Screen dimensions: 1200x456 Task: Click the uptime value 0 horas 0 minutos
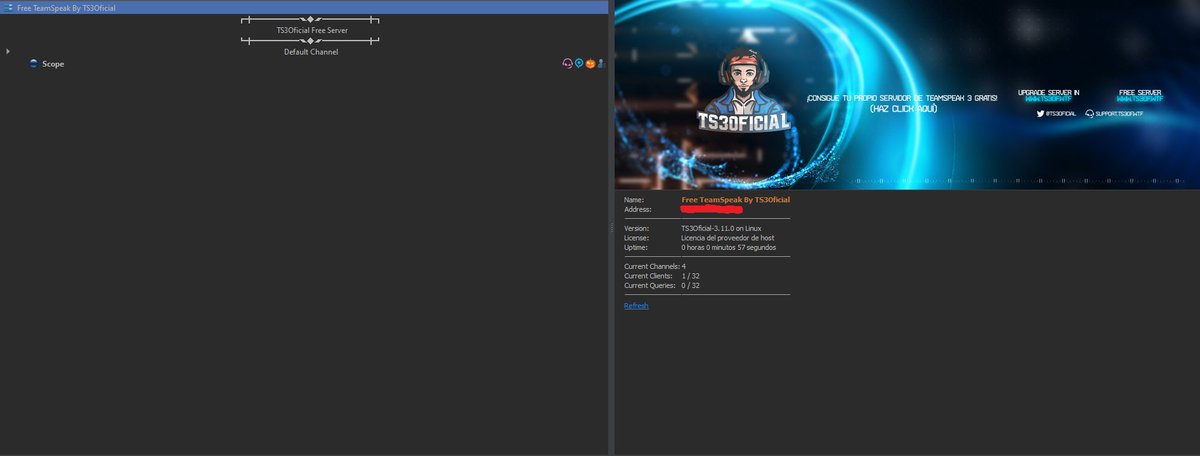pyautogui.click(x=728, y=248)
